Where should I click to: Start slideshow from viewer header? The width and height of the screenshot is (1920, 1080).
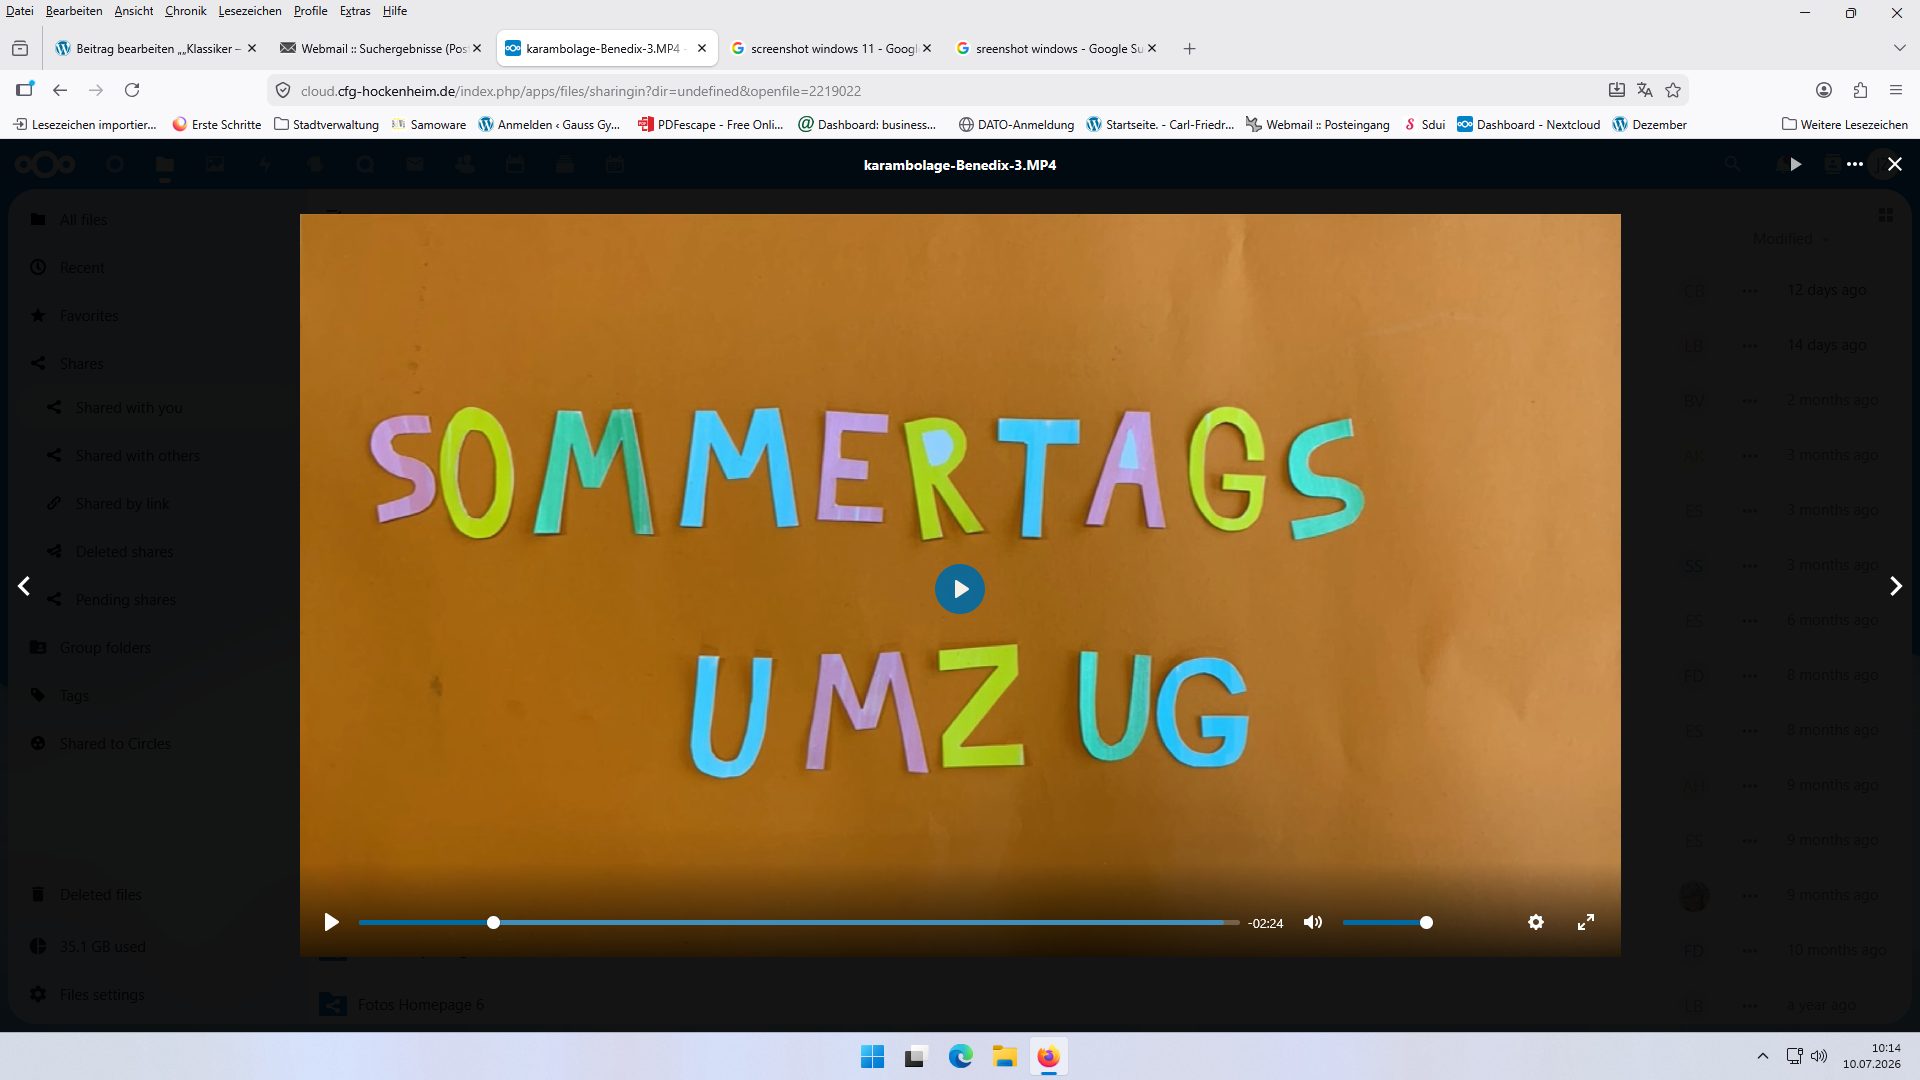(x=1796, y=164)
